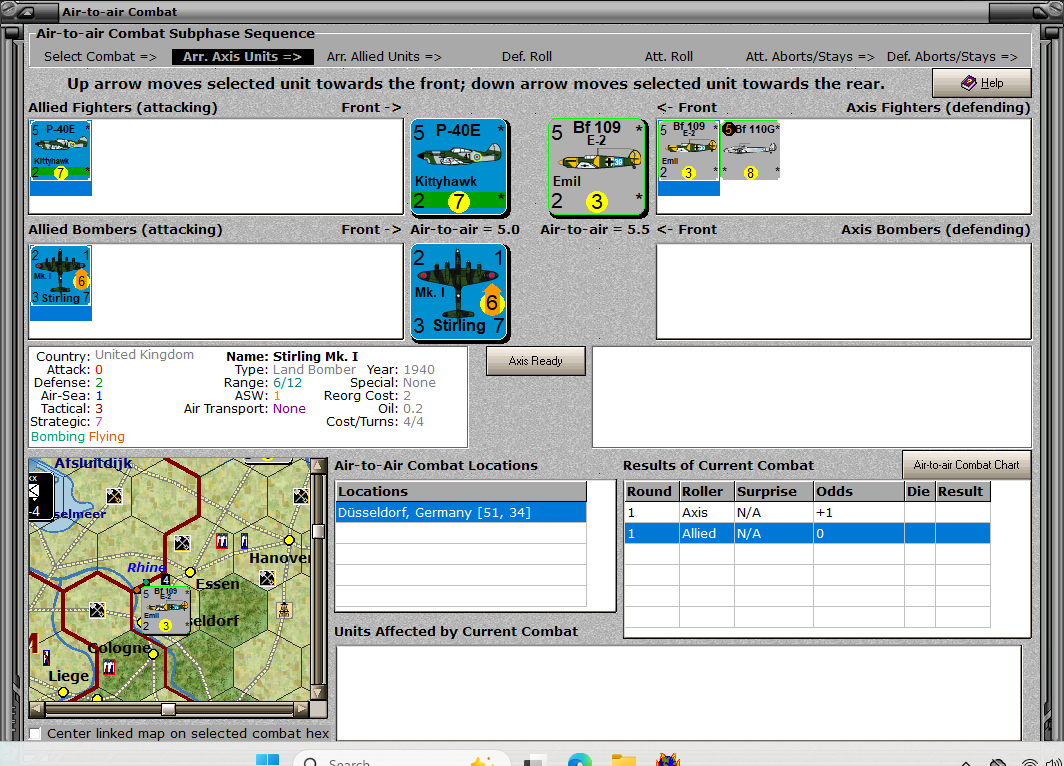The image size is (1064, 766).
Task: Click the large Stirling Mk. I front bomber counter
Action: pos(459,292)
